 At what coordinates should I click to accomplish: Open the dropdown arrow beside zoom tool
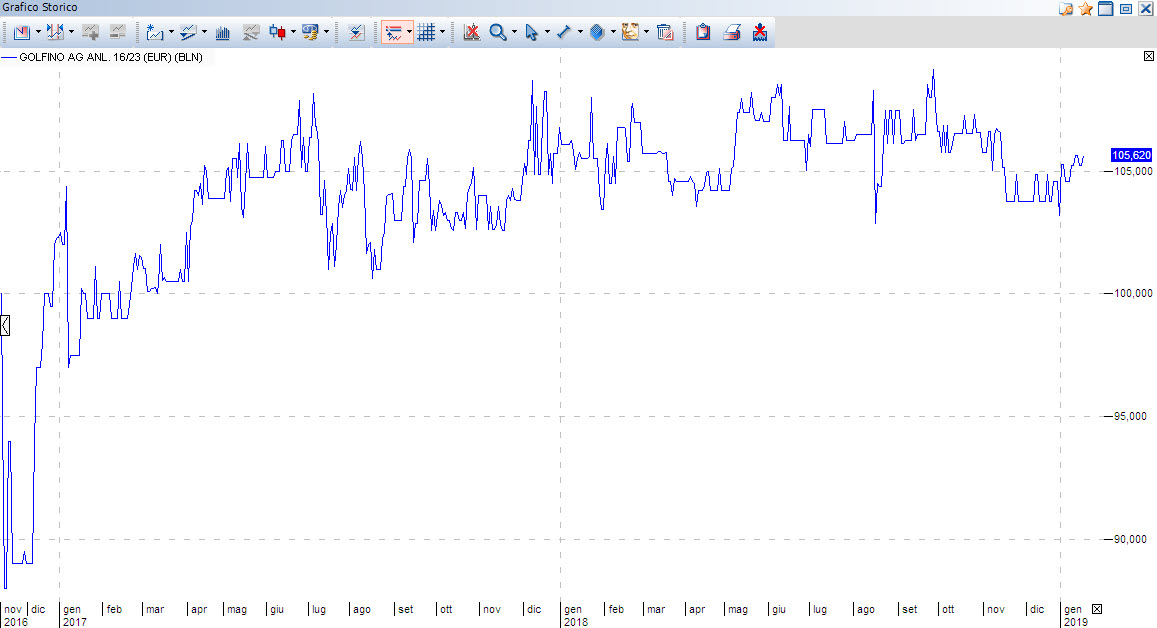click(514, 32)
